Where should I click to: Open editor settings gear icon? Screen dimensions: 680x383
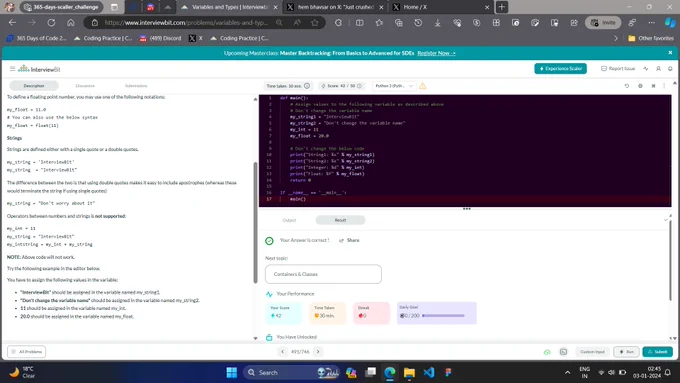[640, 86]
